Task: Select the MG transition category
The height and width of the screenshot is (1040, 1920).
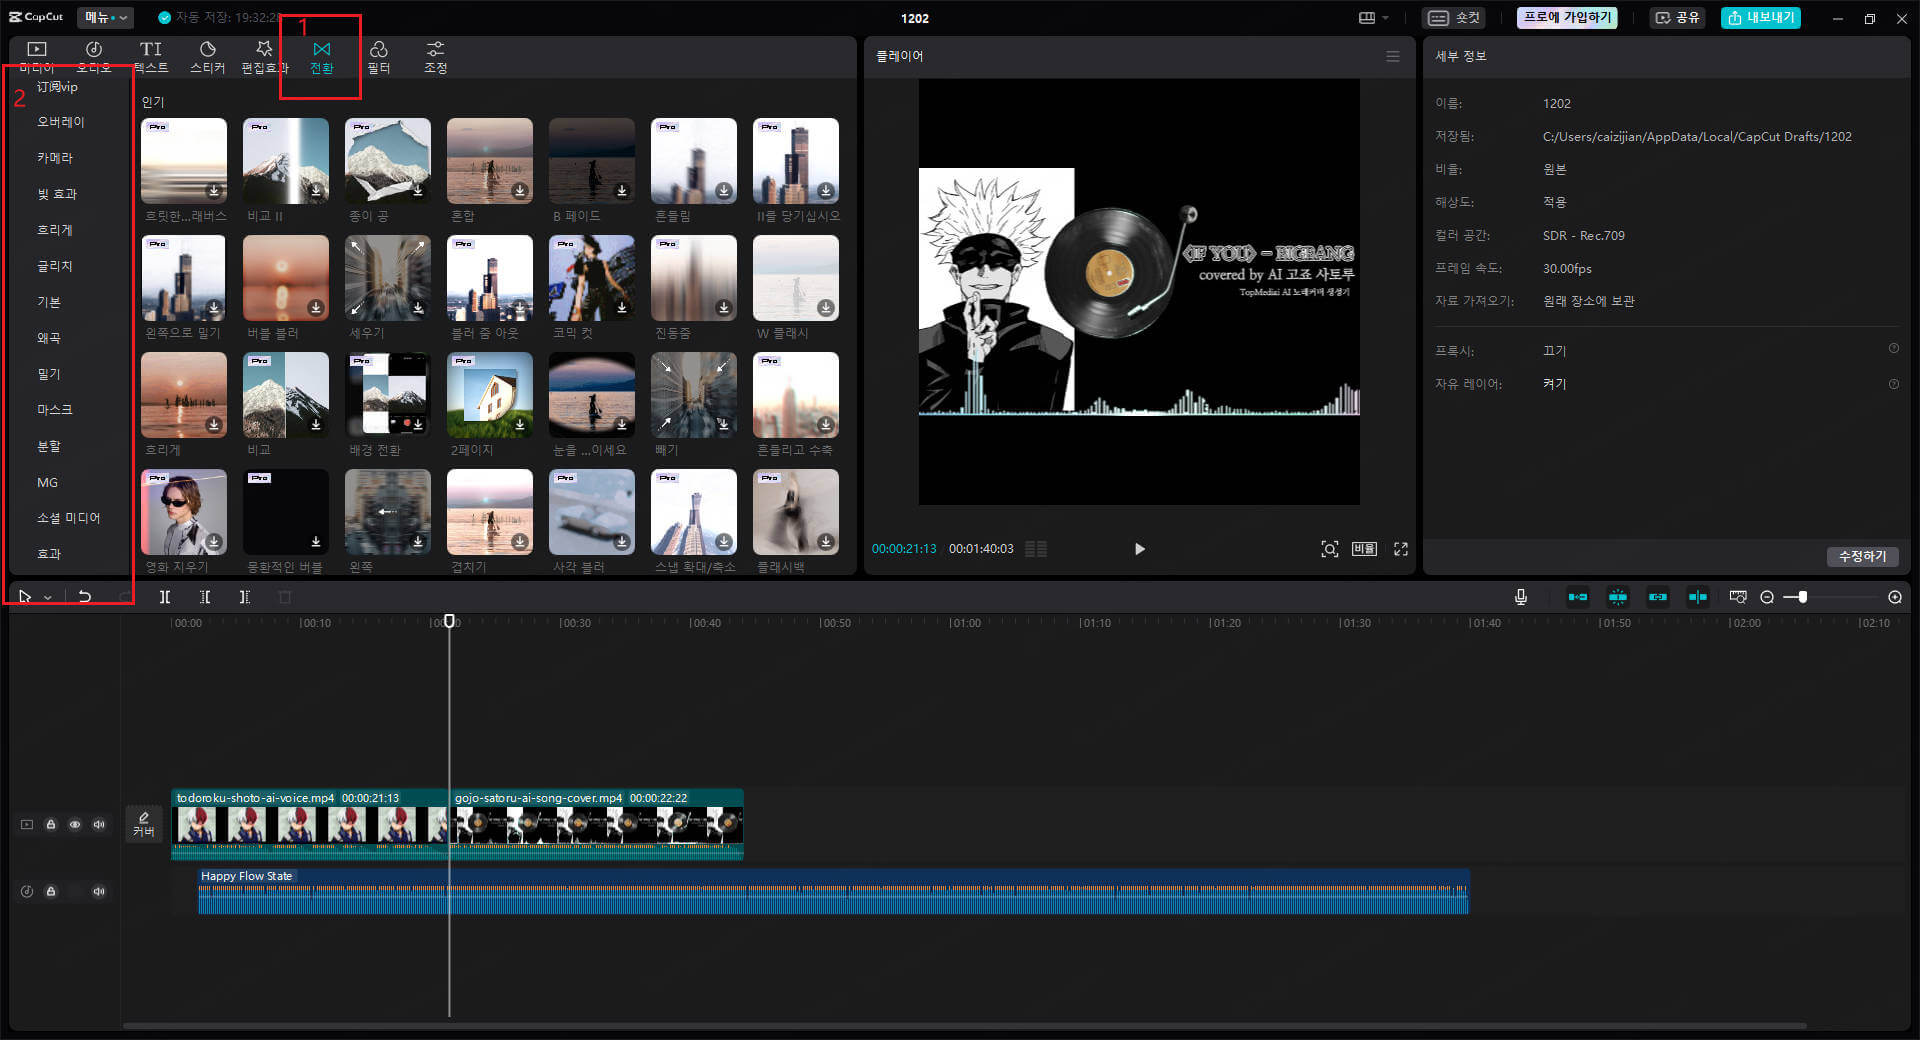Action: click(x=48, y=482)
